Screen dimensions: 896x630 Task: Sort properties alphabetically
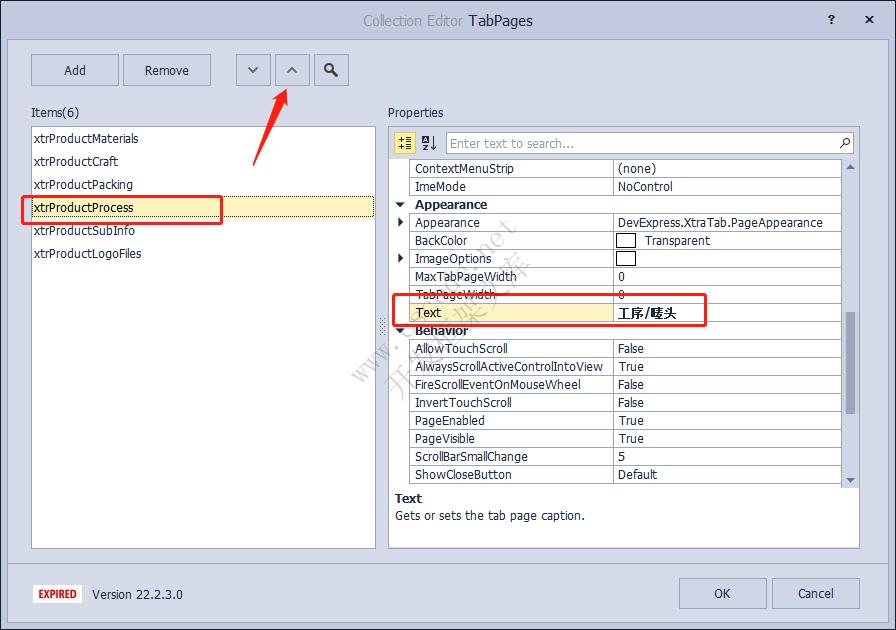tap(429, 143)
